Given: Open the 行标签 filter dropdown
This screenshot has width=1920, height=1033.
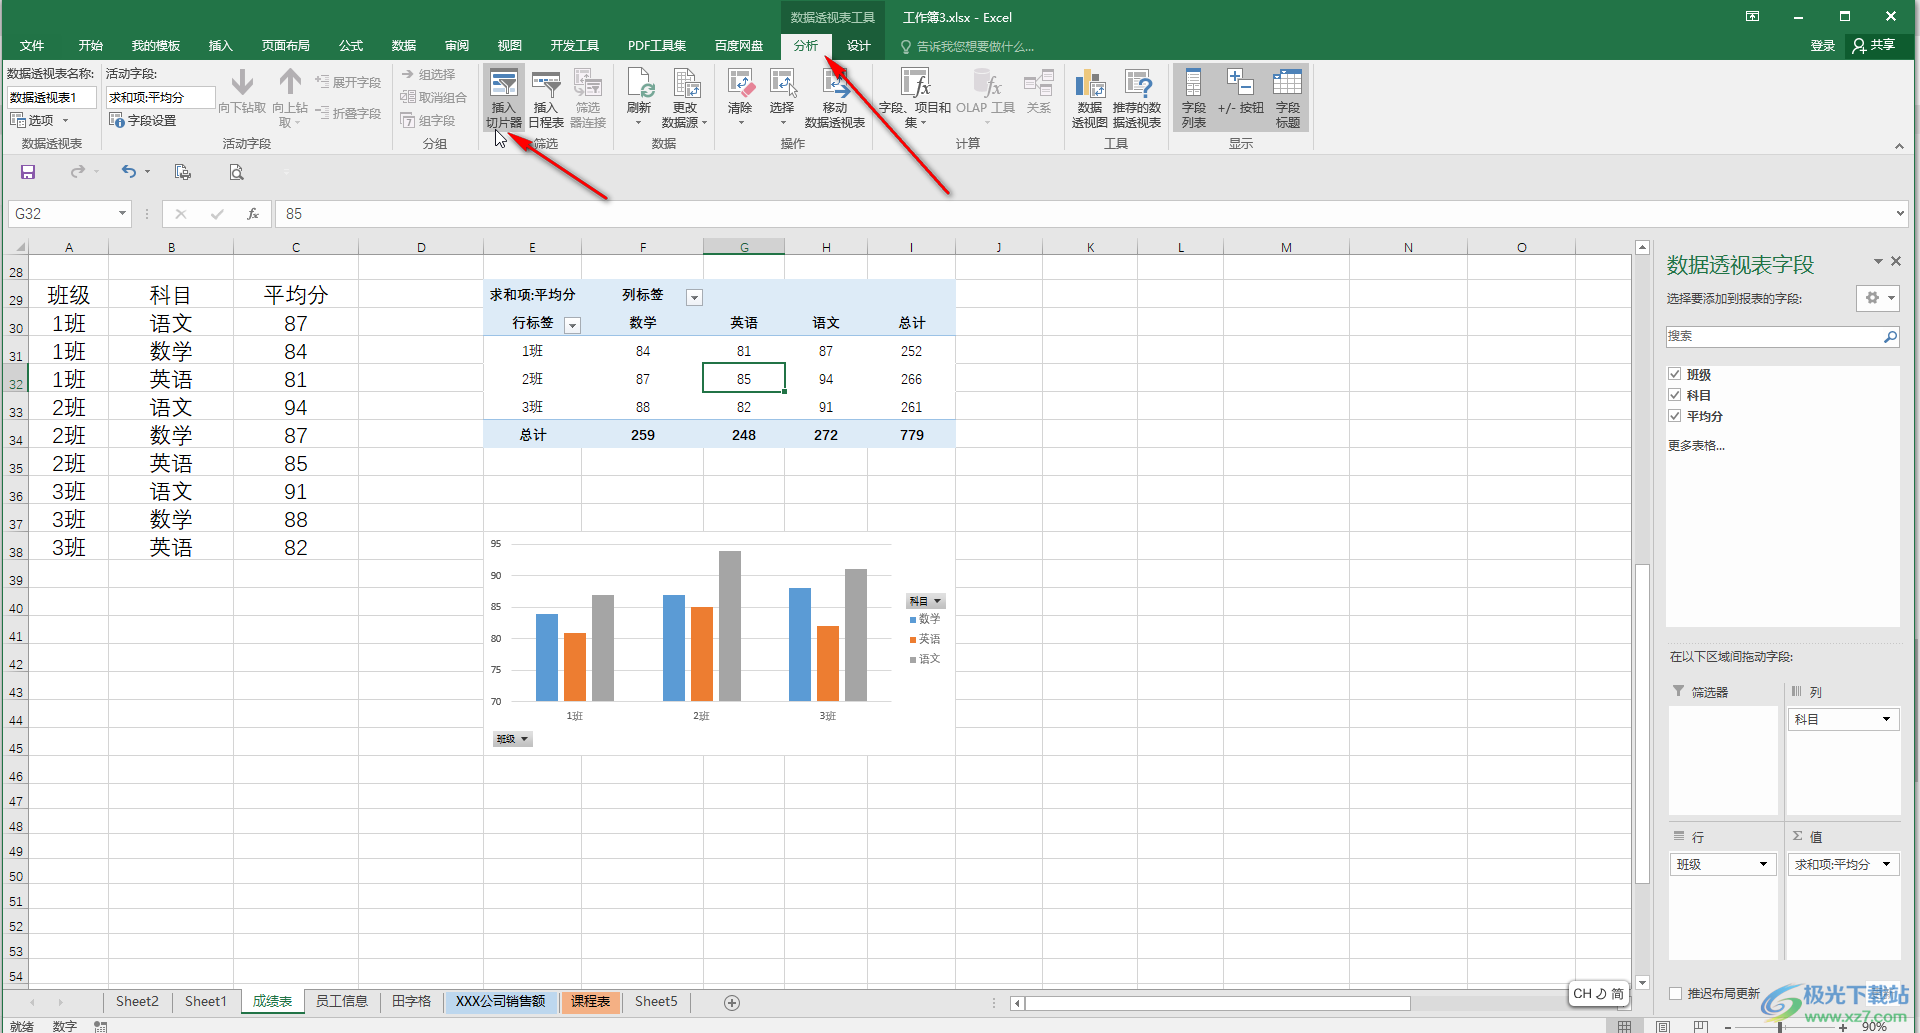Looking at the screenshot, I should (572, 325).
